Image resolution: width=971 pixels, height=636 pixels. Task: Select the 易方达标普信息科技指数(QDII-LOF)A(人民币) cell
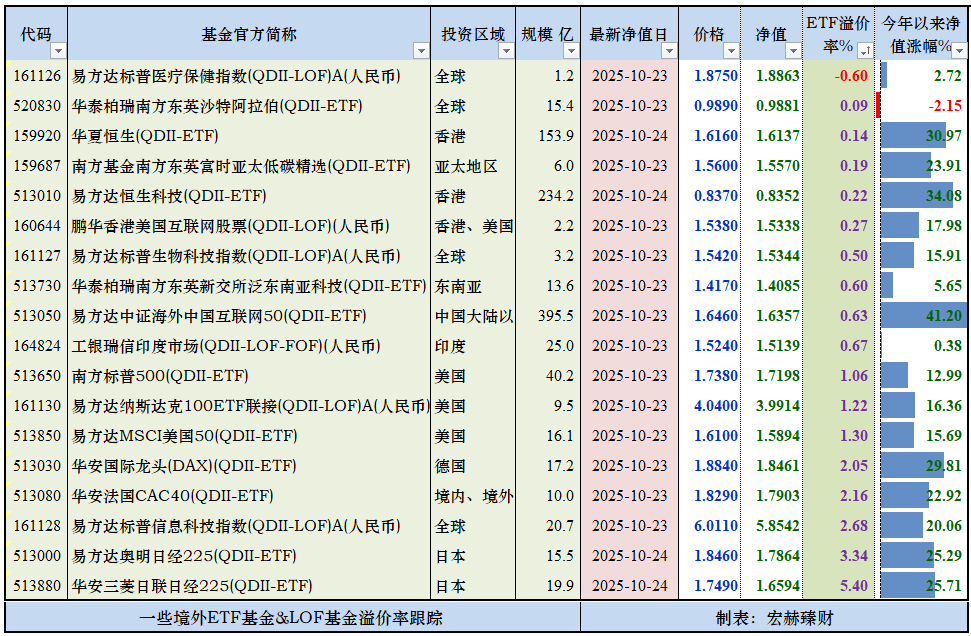coord(249,526)
